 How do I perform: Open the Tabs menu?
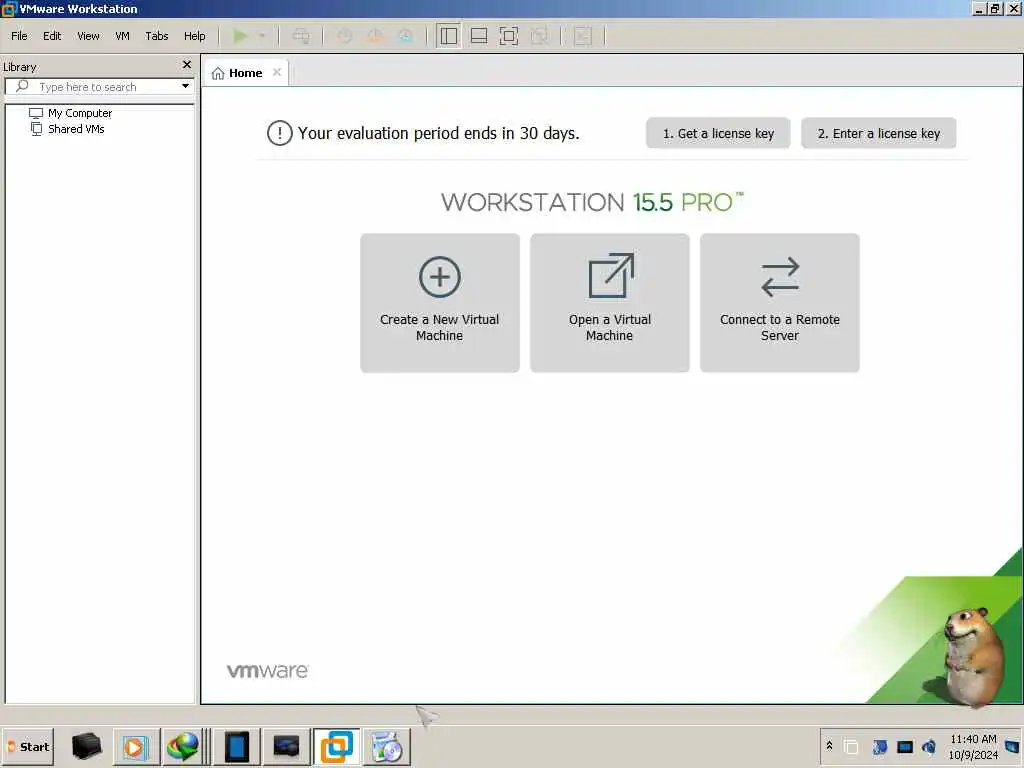pos(157,36)
